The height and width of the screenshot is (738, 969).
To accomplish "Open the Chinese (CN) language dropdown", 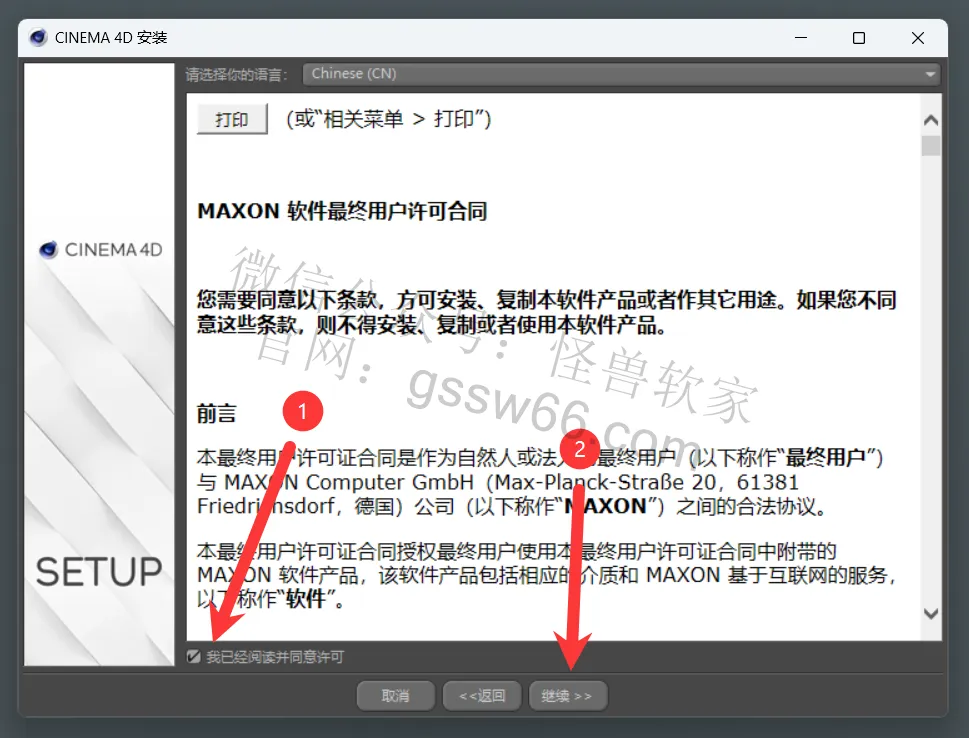I will [x=621, y=74].
